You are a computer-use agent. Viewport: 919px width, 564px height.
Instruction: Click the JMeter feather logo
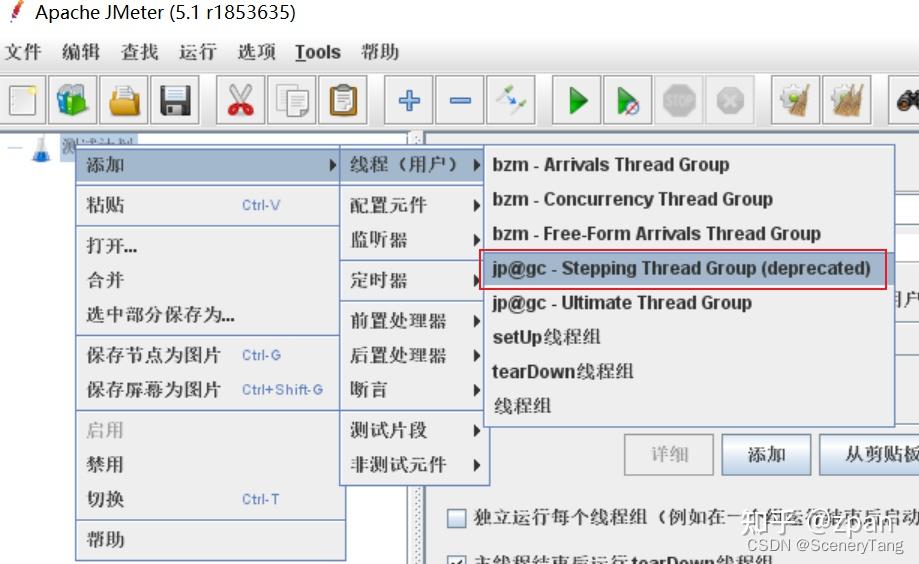coord(18,12)
